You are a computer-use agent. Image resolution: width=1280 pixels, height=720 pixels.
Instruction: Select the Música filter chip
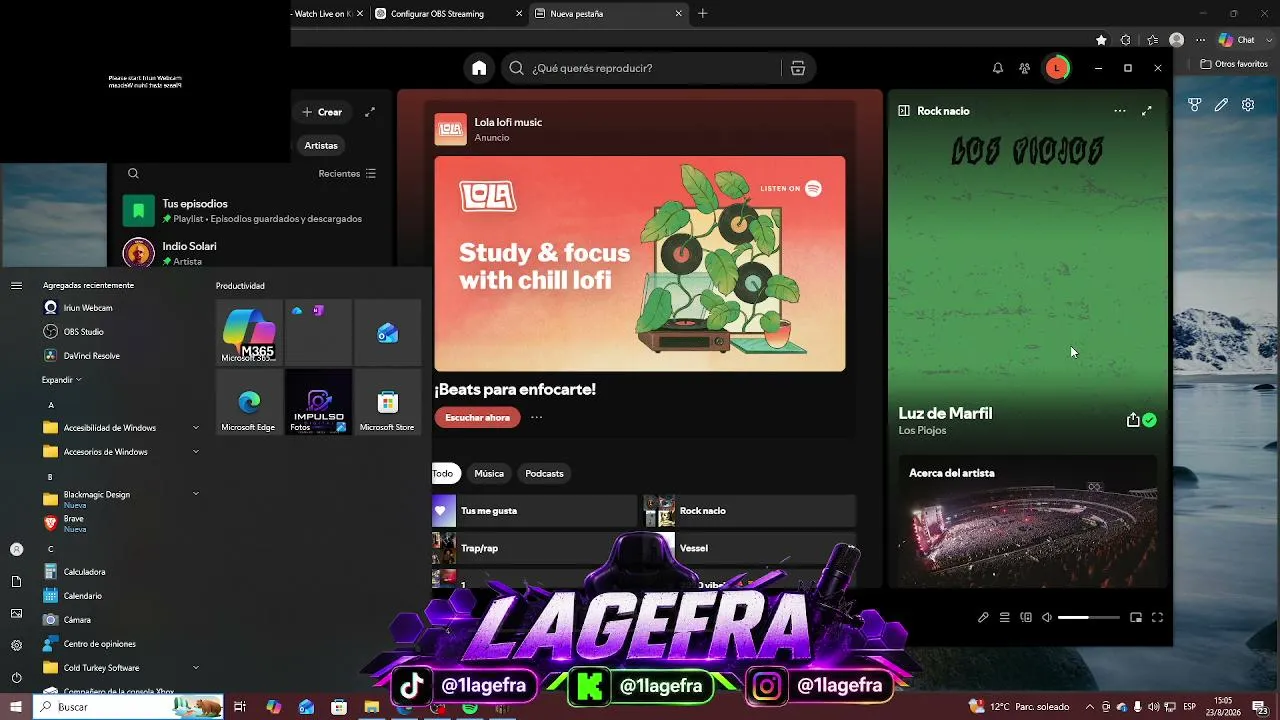489,473
